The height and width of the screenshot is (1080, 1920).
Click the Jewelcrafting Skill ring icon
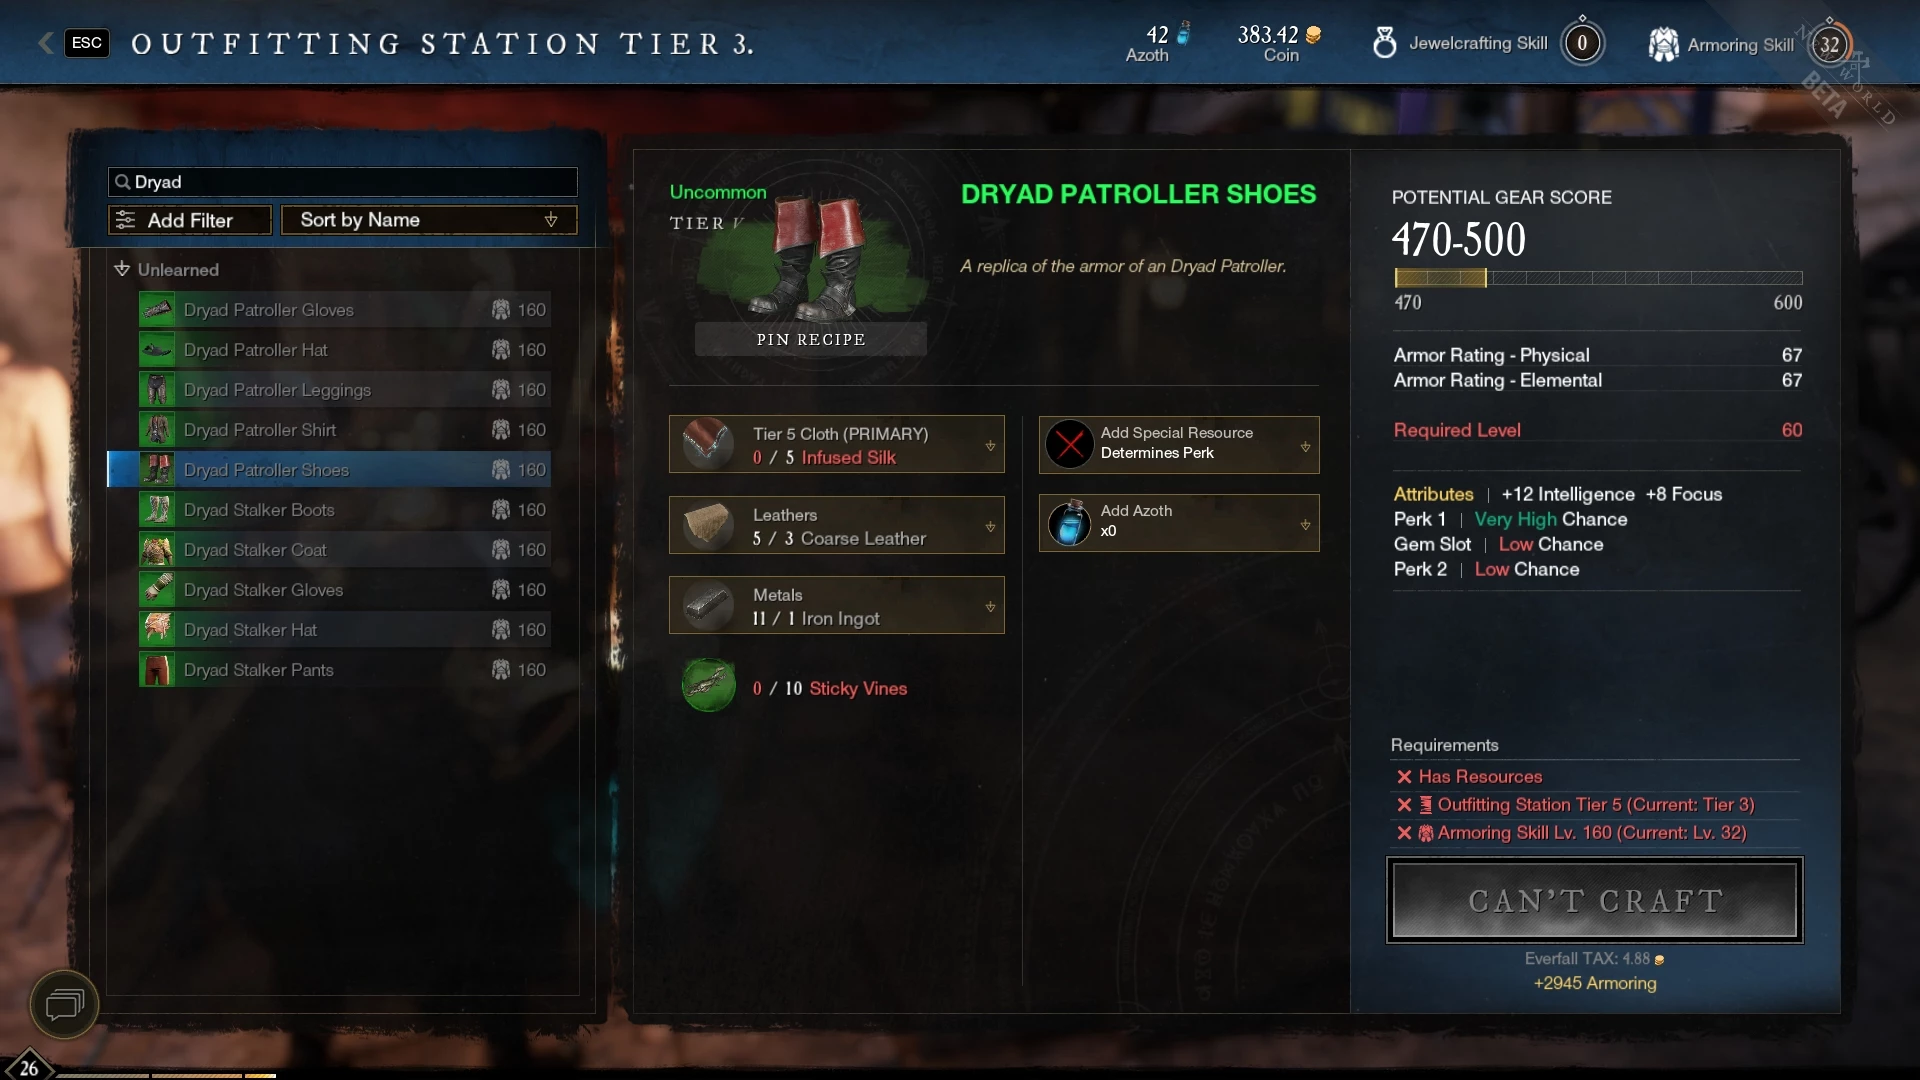click(x=1385, y=43)
